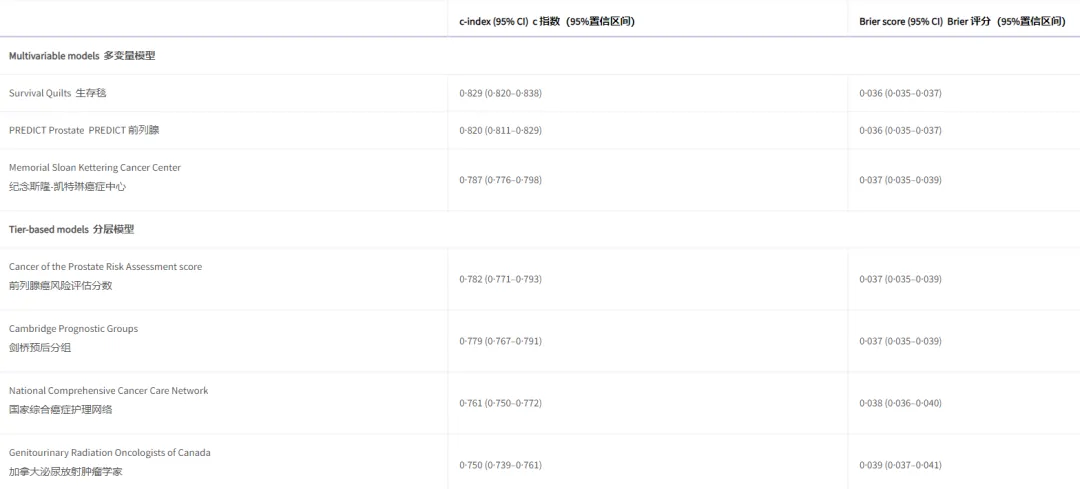Select c-index value 0·820 for PREDICT Prostate

[x=501, y=130]
